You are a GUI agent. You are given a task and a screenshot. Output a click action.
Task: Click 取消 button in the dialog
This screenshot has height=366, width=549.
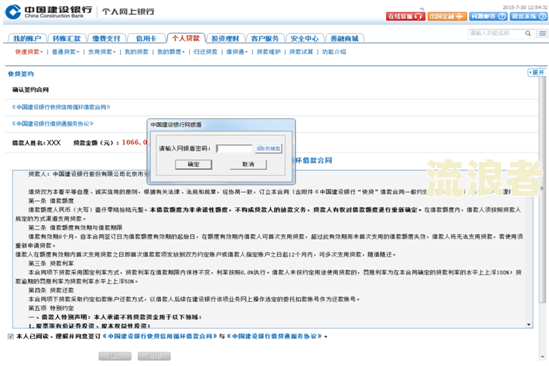click(x=248, y=164)
